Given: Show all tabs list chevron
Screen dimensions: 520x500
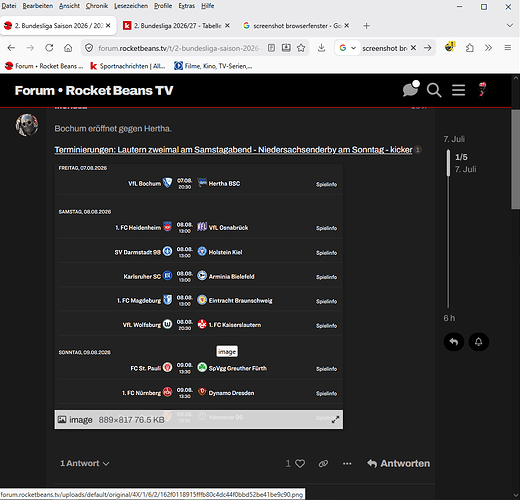Looking at the screenshot, I should point(509,25).
